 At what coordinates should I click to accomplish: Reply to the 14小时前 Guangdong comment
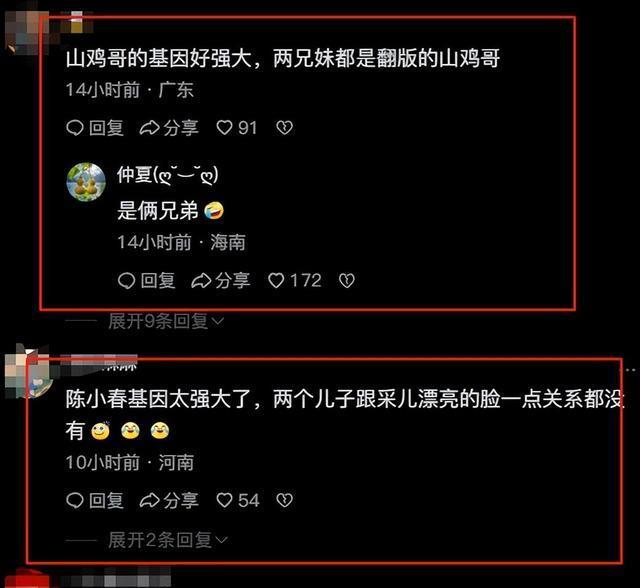click(95, 128)
